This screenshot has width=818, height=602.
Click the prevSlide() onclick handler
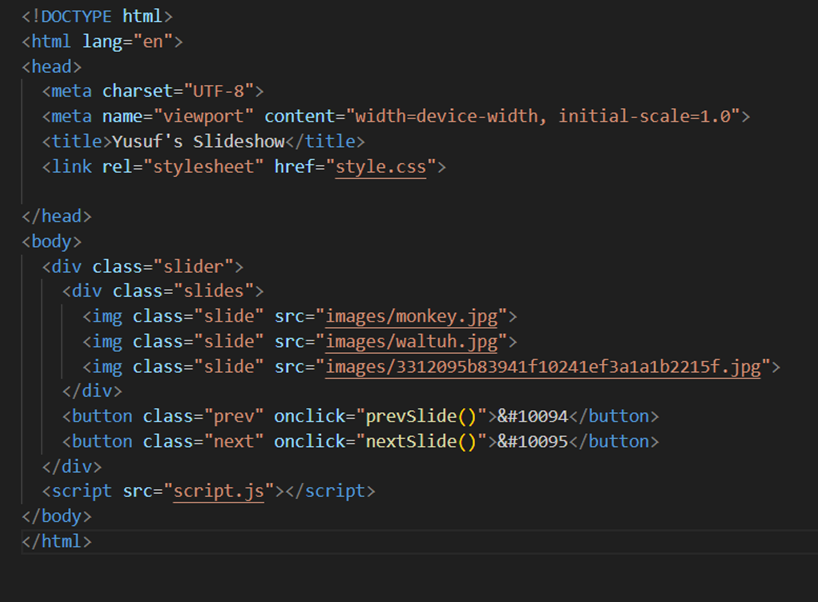click(414, 416)
